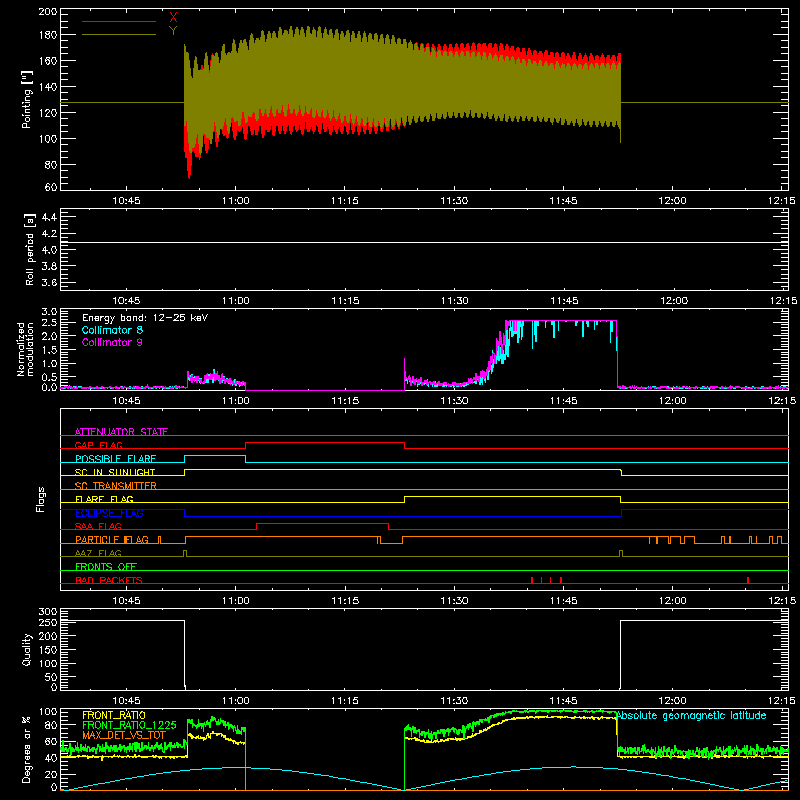The image size is (800, 800).
Task: Click the 11:15 time label under Pointing plot
Action: coord(345,201)
